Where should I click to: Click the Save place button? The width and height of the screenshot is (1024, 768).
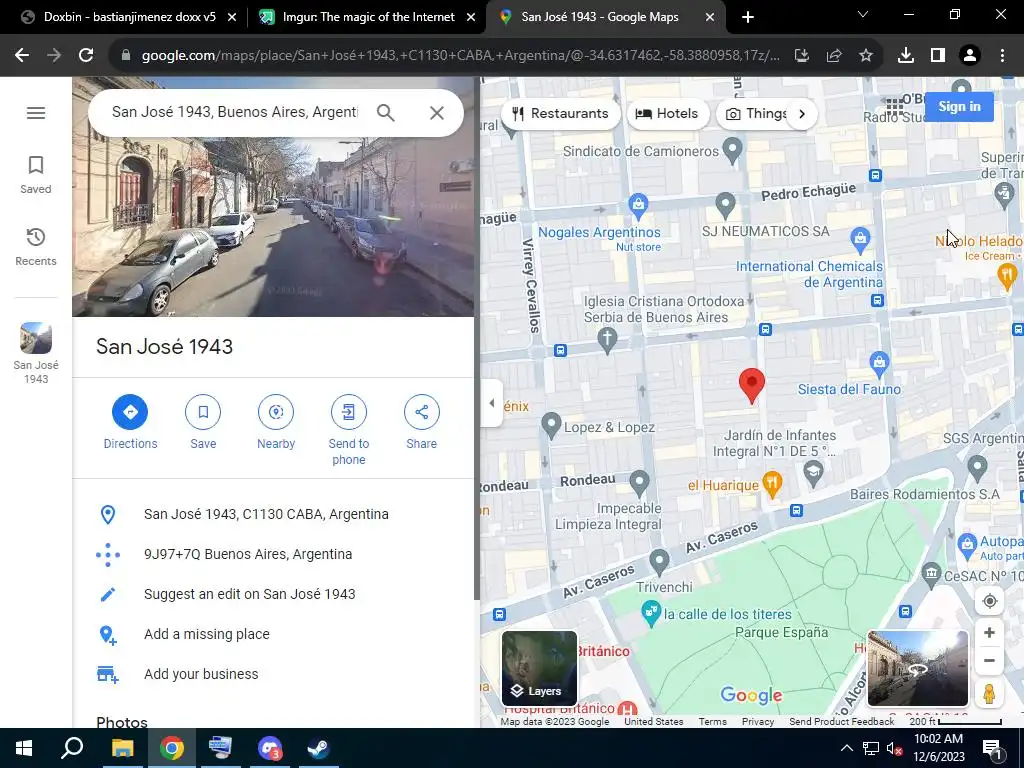pyautogui.click(x=203, y=423)
